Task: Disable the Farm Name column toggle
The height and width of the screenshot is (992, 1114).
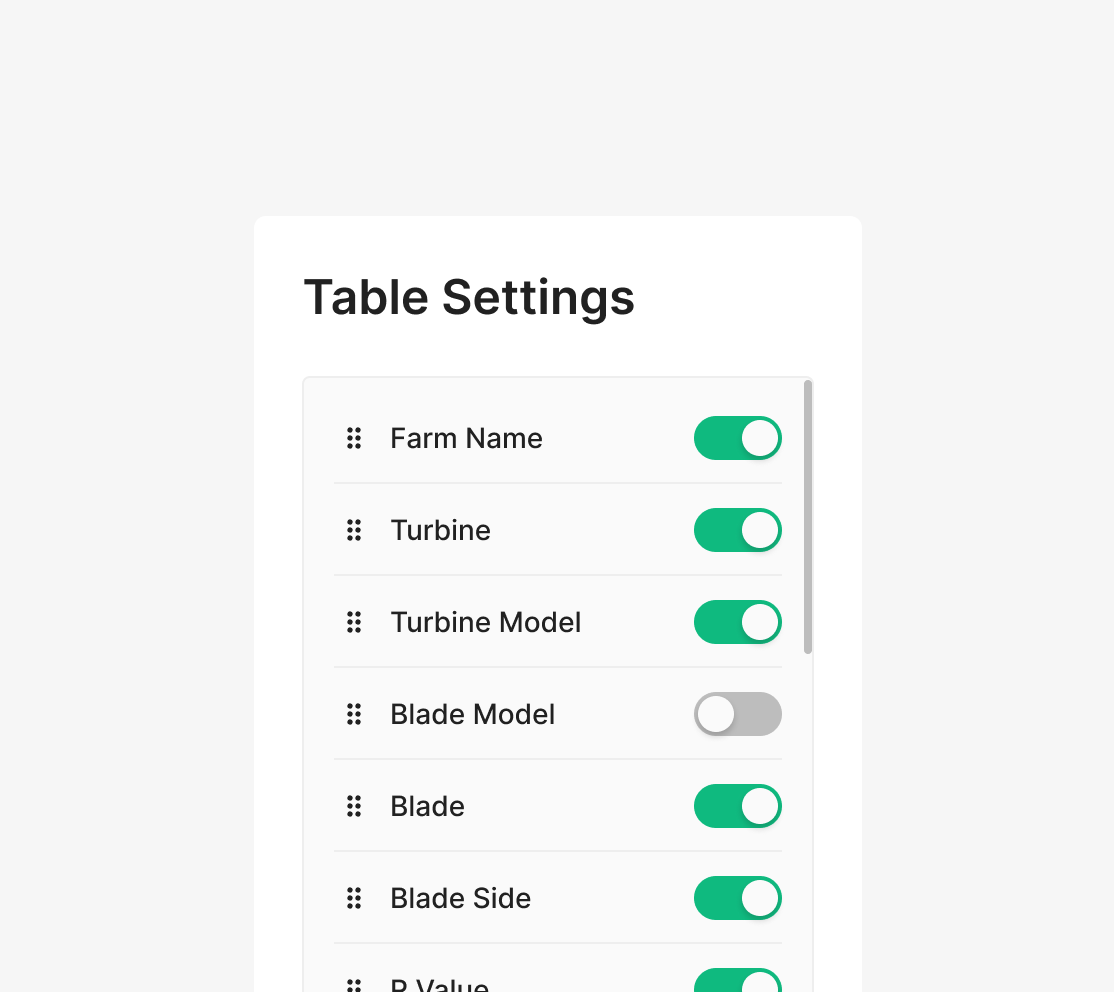Action: 738,438
